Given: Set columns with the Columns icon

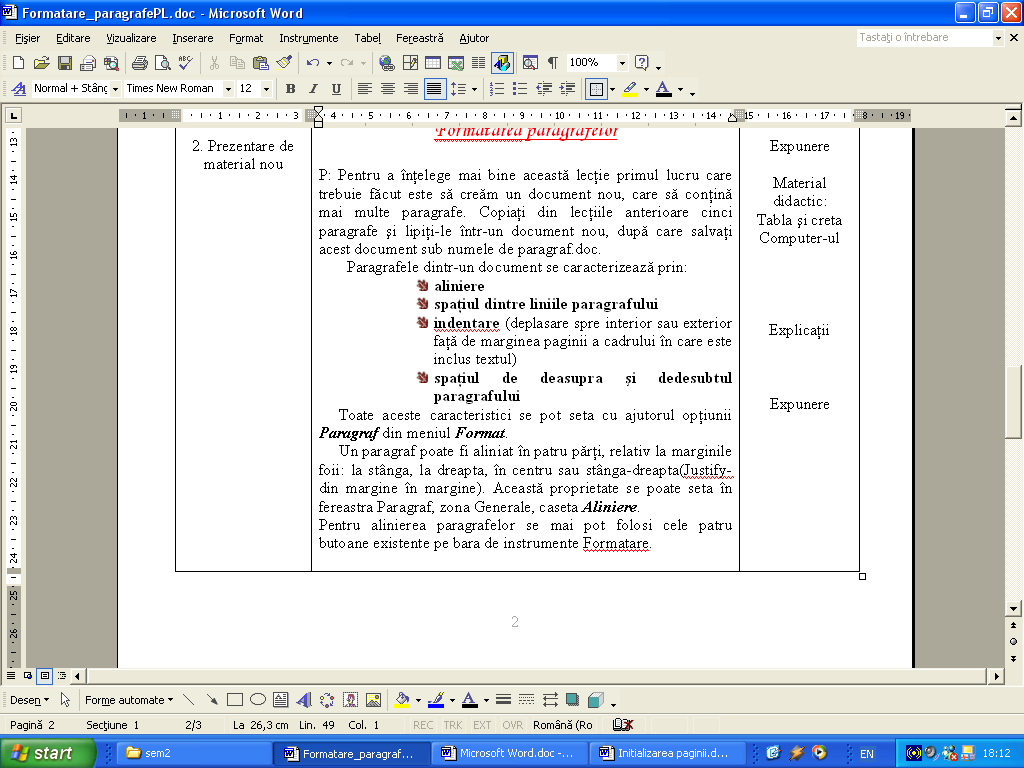Looking at the screenshot, I should click(x=479, y=63).
